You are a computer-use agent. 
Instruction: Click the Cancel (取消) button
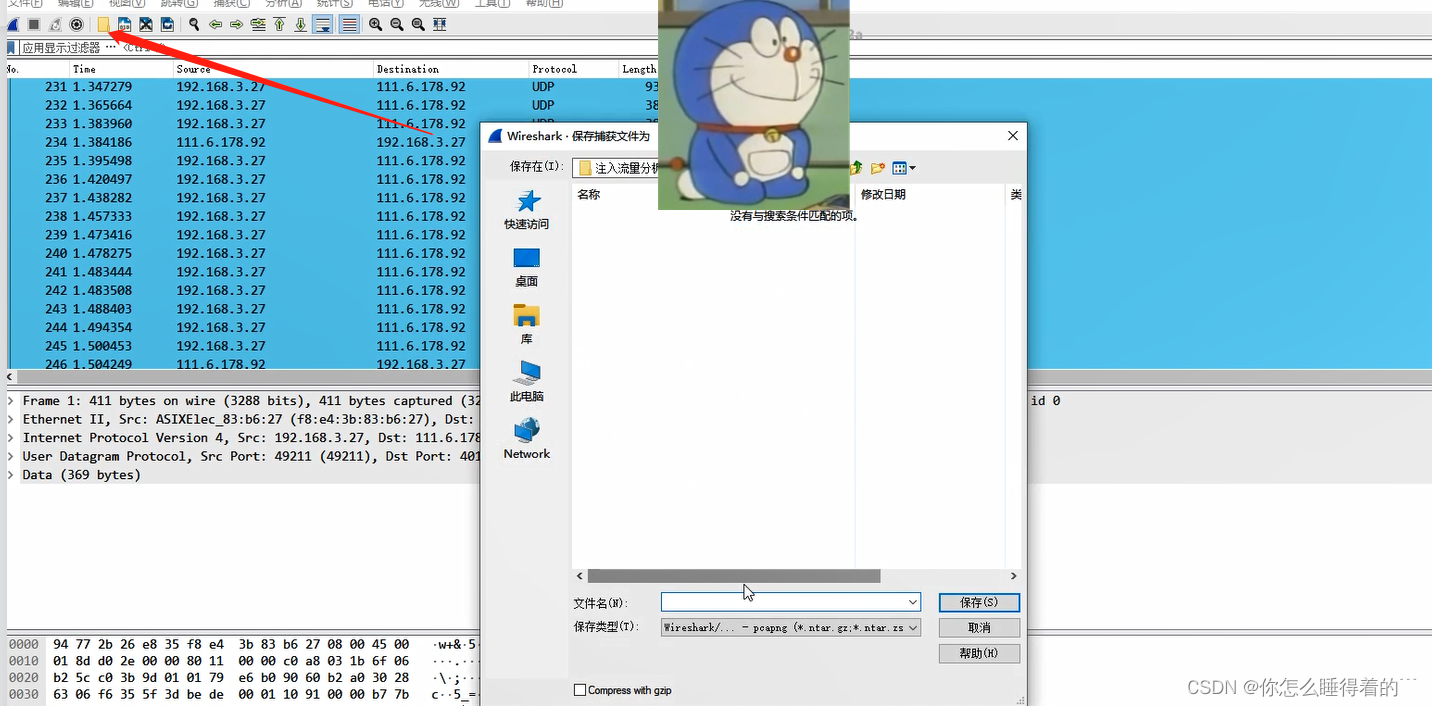pyautogui.click(x=979, y=628)
